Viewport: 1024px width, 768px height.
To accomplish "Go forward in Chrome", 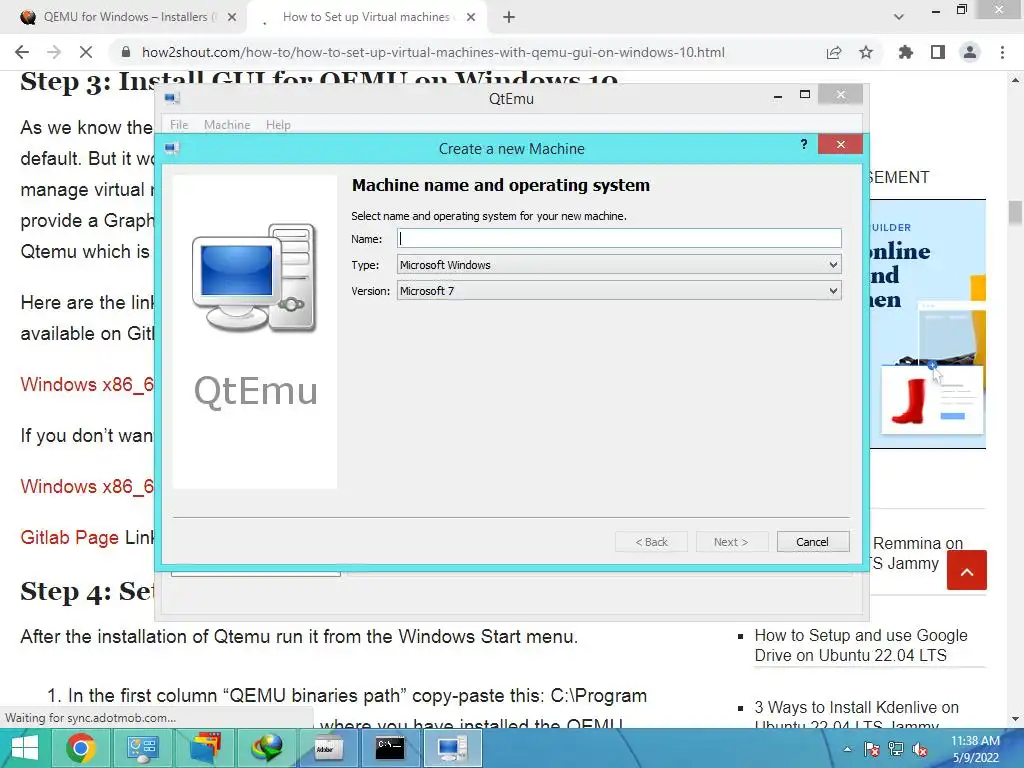I will (x=54, y=52).
